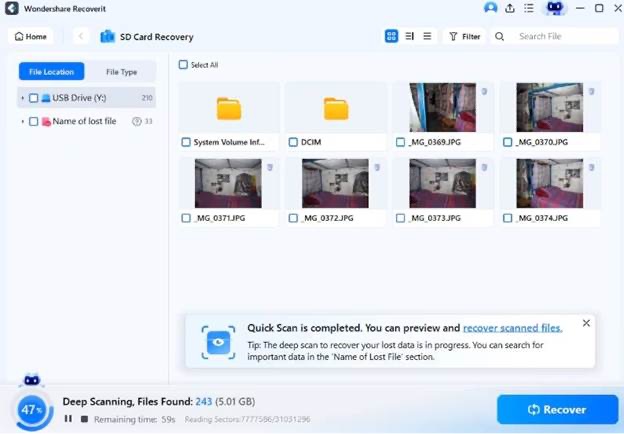This screenshot has width=624, height=434.
Task: Click the _MG_0372.JPG file name
Action: [x=327, y=218]
